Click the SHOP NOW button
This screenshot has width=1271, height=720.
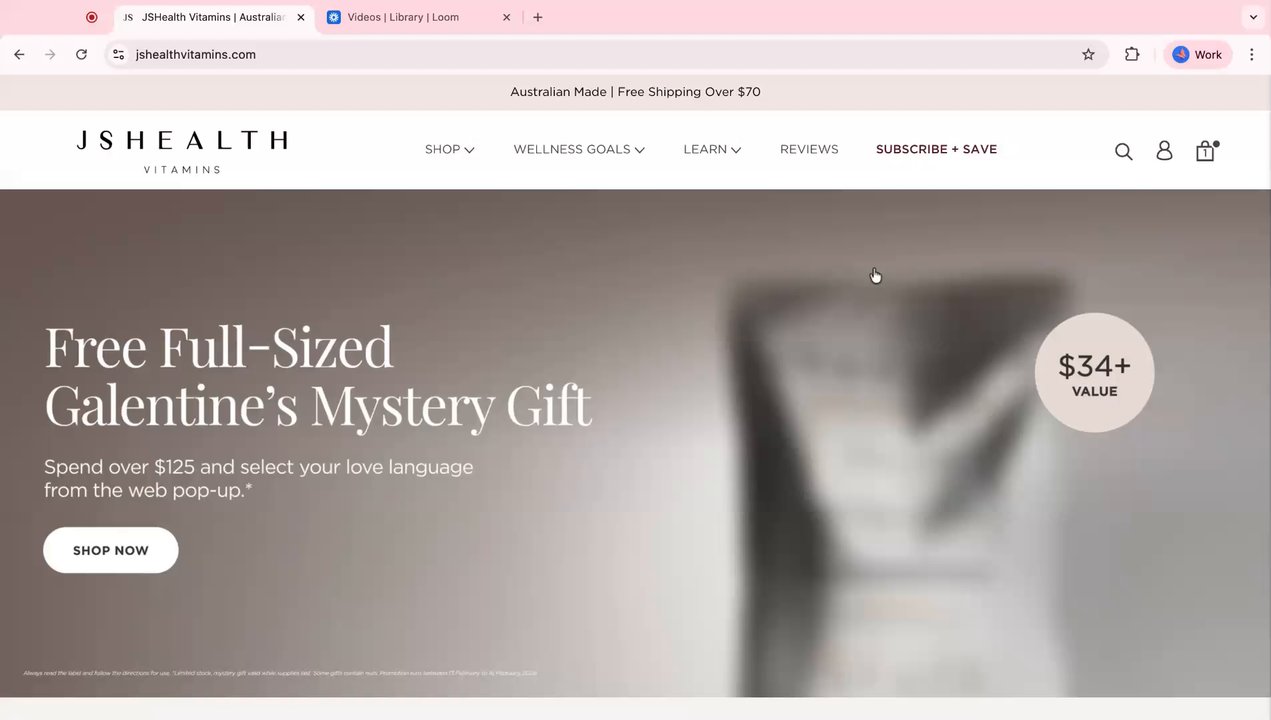111,550
